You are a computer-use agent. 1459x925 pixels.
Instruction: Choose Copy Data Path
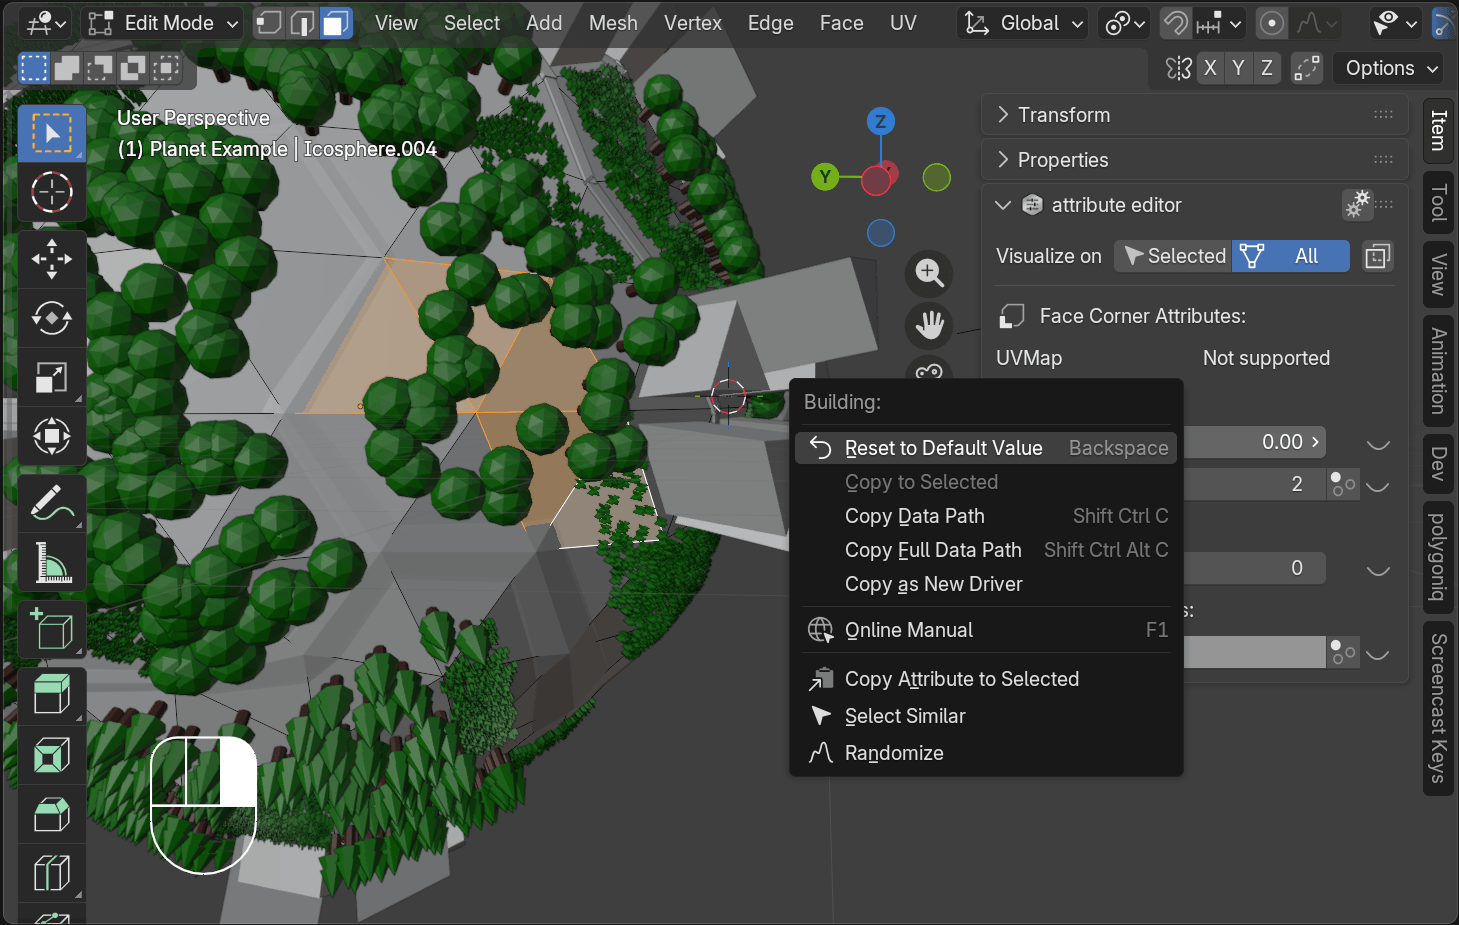coord(986,516)
